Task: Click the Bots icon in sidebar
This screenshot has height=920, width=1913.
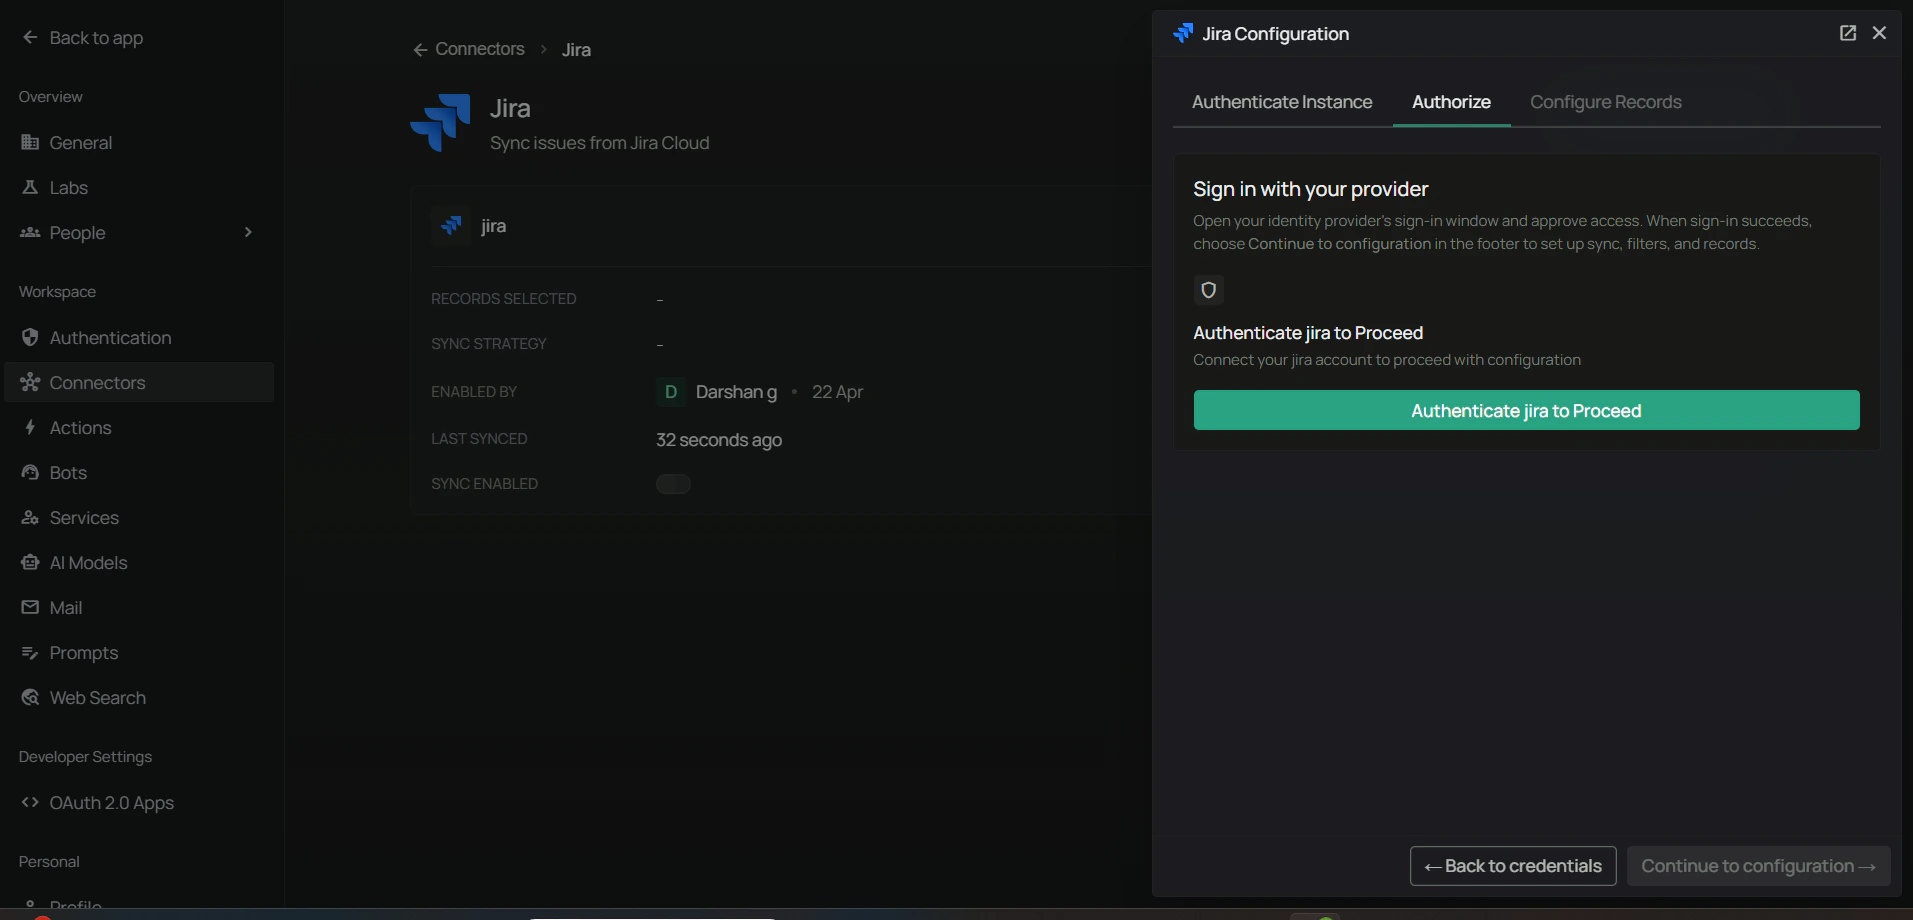Action: [x=30, y=472]
